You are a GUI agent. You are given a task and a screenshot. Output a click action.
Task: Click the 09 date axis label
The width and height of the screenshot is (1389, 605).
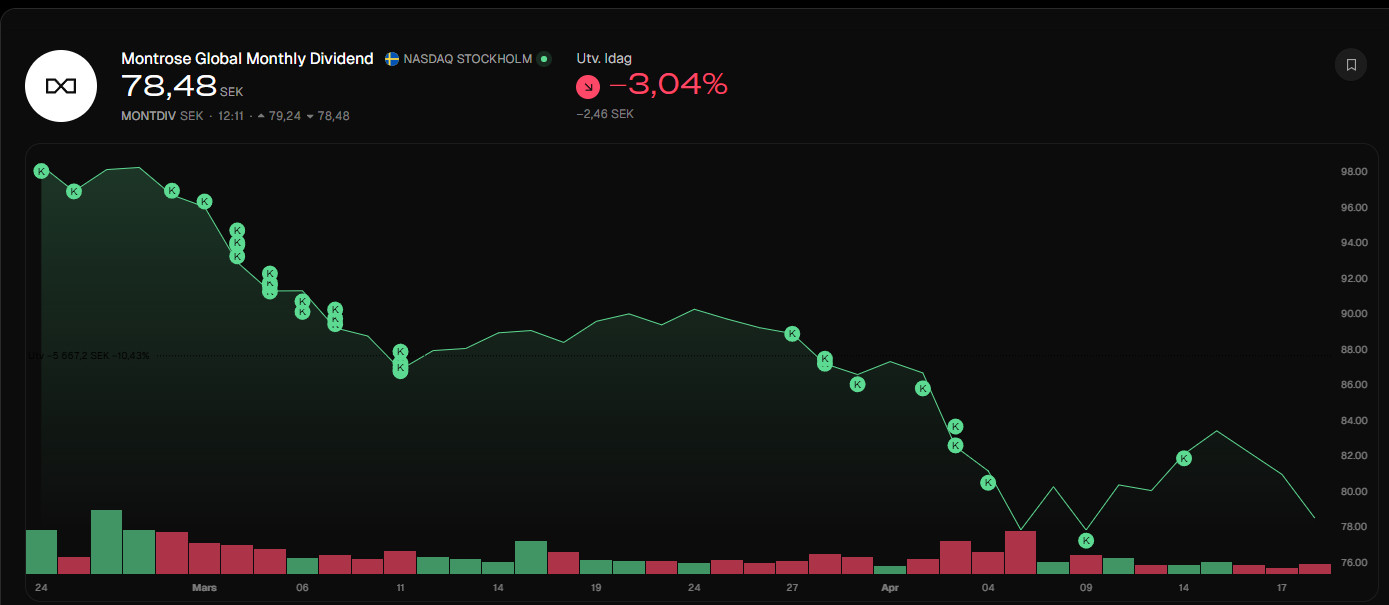(x=1086, y=588)
